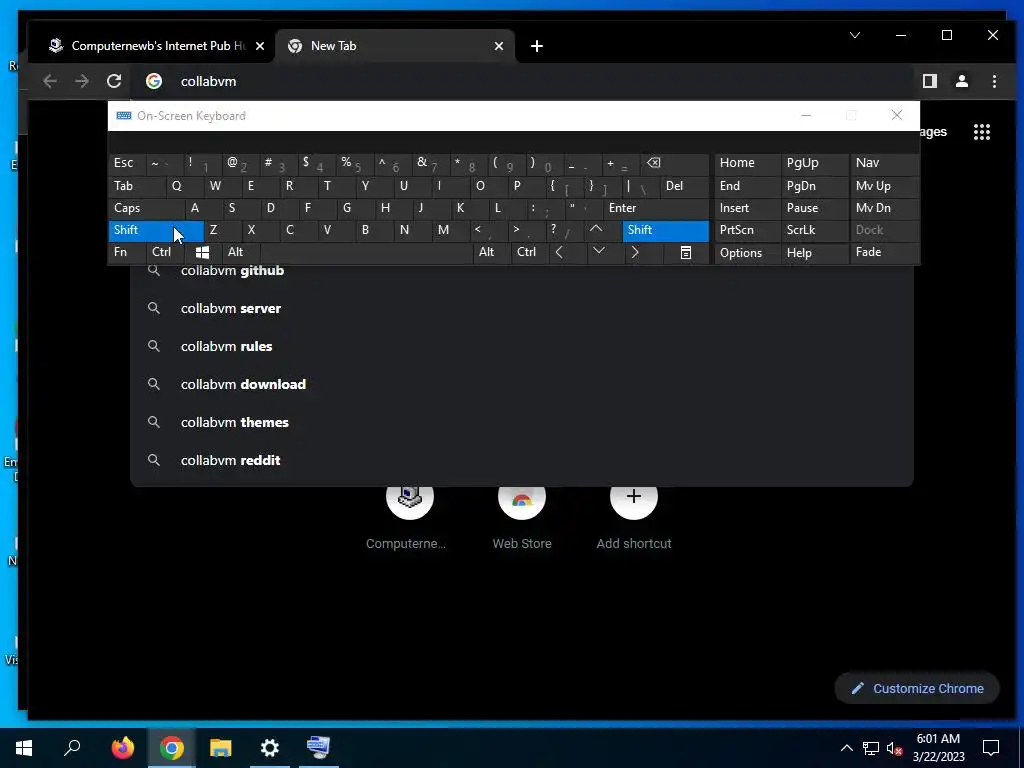Image resolution: width=1024 pixels, height=768 pixels.
Task: Open File Explorer from taskbar
Action: click(x=220, y=748)
